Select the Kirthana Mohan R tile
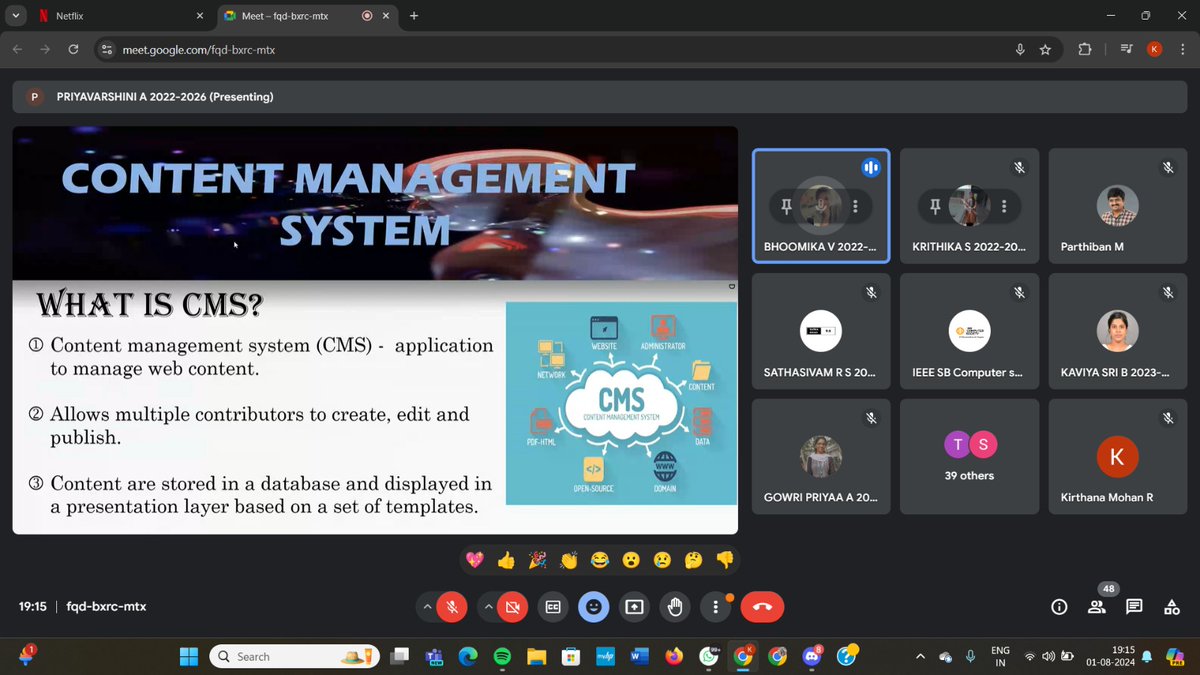The height and width of the screenshot is (675, 1200). tap(1117, 456)
